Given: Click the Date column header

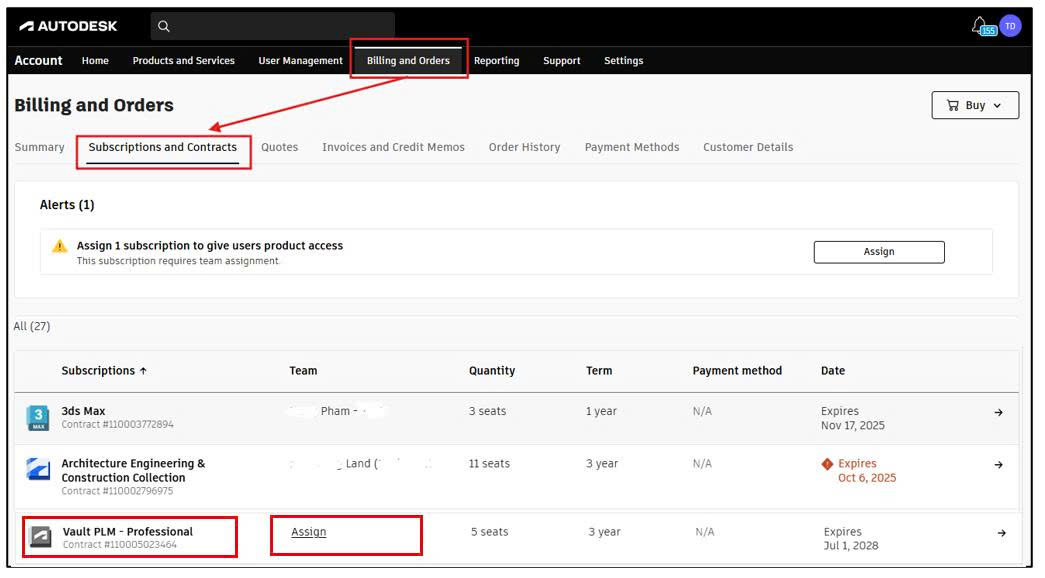Looking at the screenshot, I should 833,371.
